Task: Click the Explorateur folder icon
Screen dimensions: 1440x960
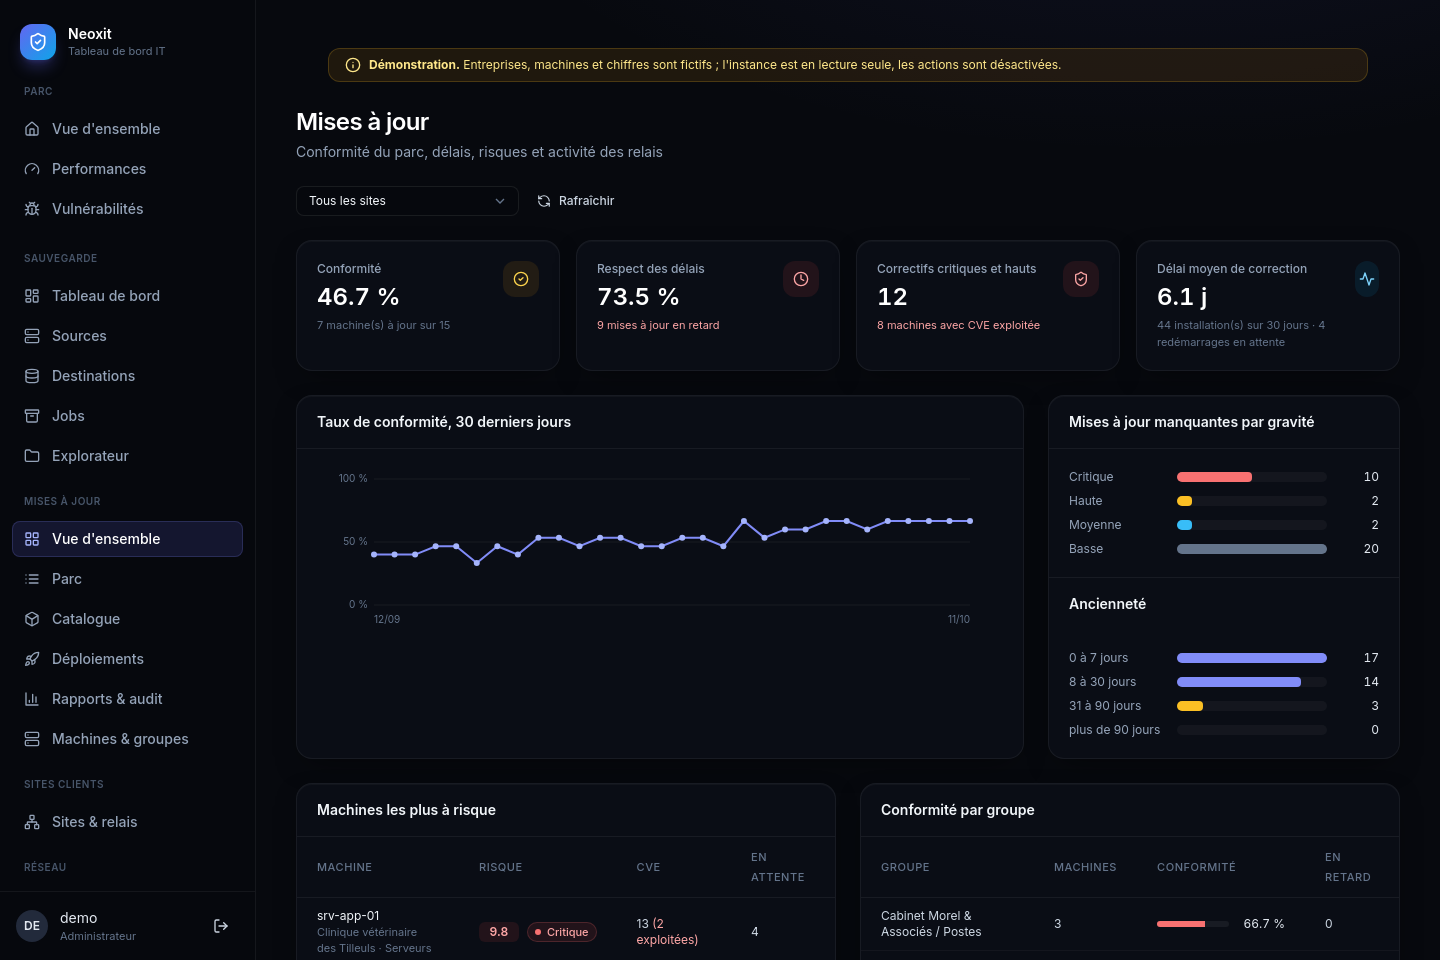Action: [x=32, y=456]
